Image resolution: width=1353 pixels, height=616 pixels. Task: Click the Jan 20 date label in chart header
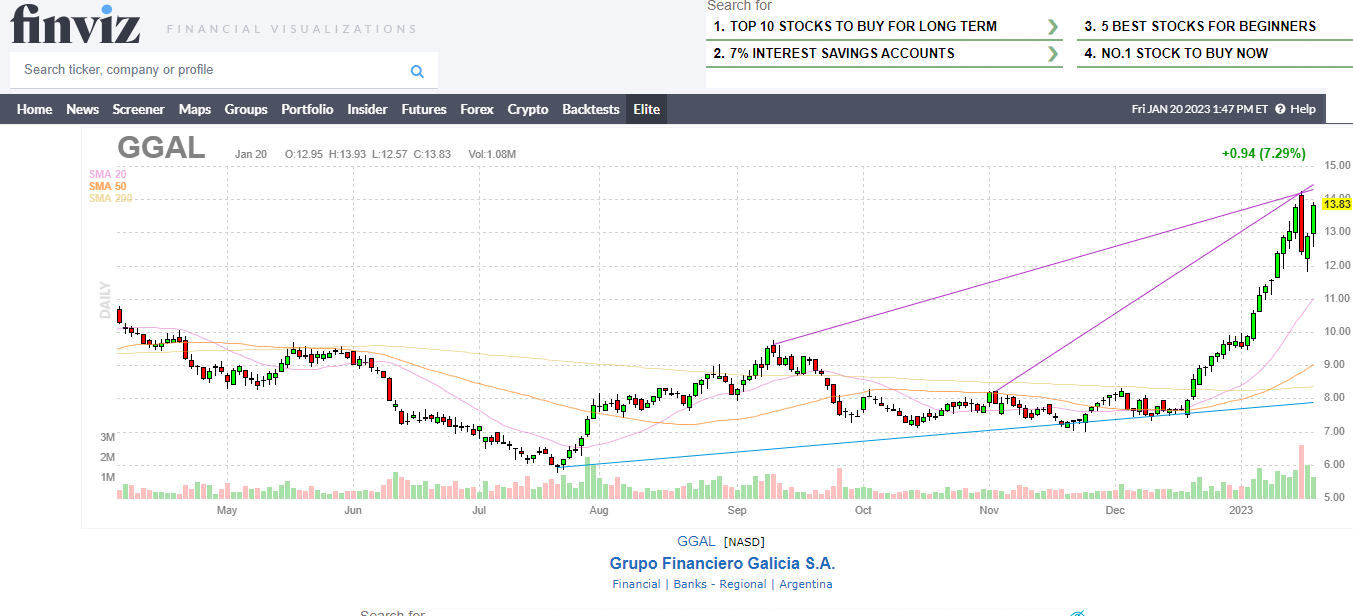[251, 155]
